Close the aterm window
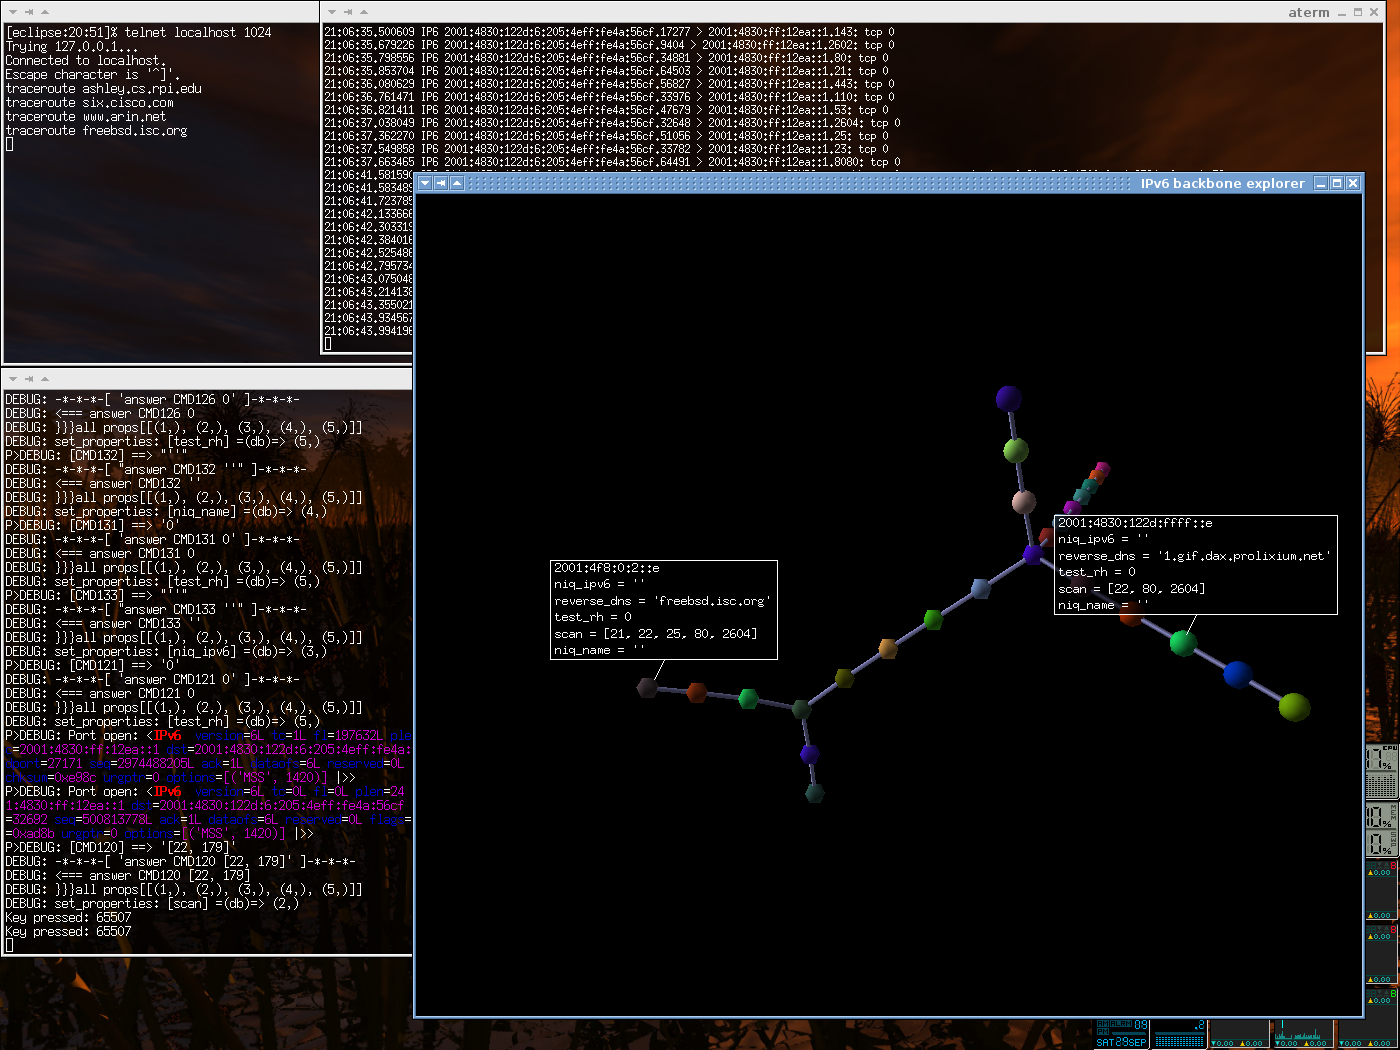The height and width of the screenshot is (1050, 1400). click(x=1373, y=12)
